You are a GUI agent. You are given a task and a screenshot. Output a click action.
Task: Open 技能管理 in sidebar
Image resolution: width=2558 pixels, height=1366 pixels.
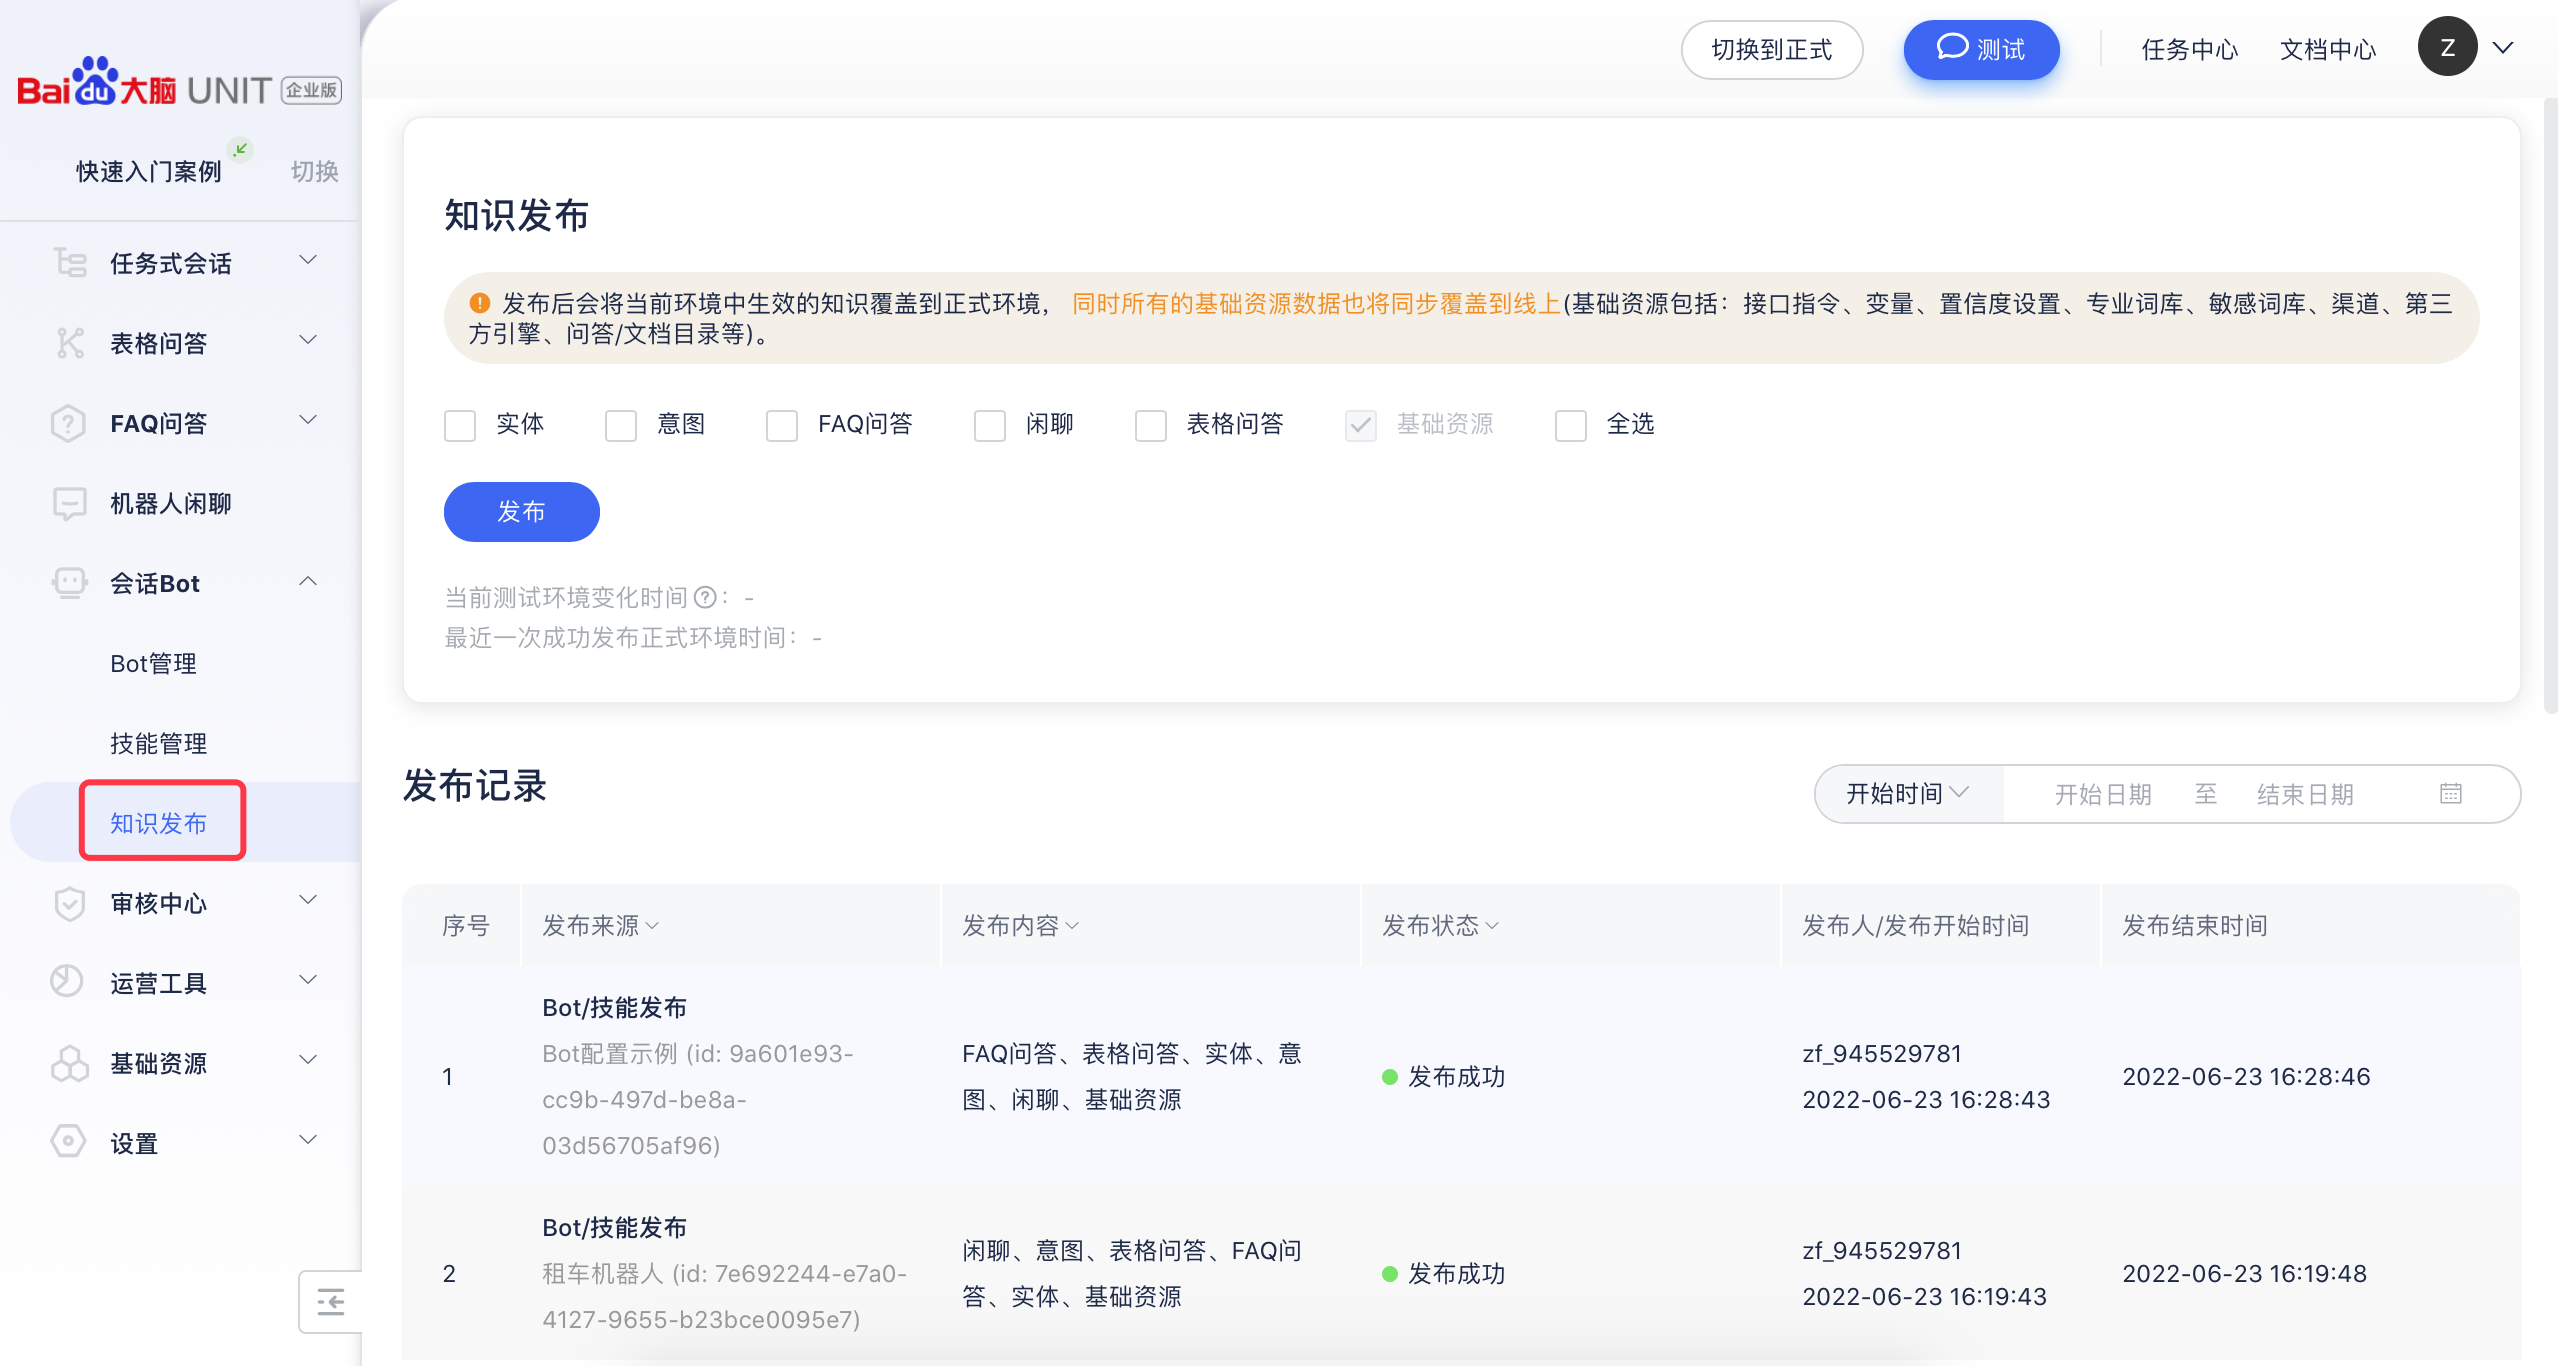(159, 744)
